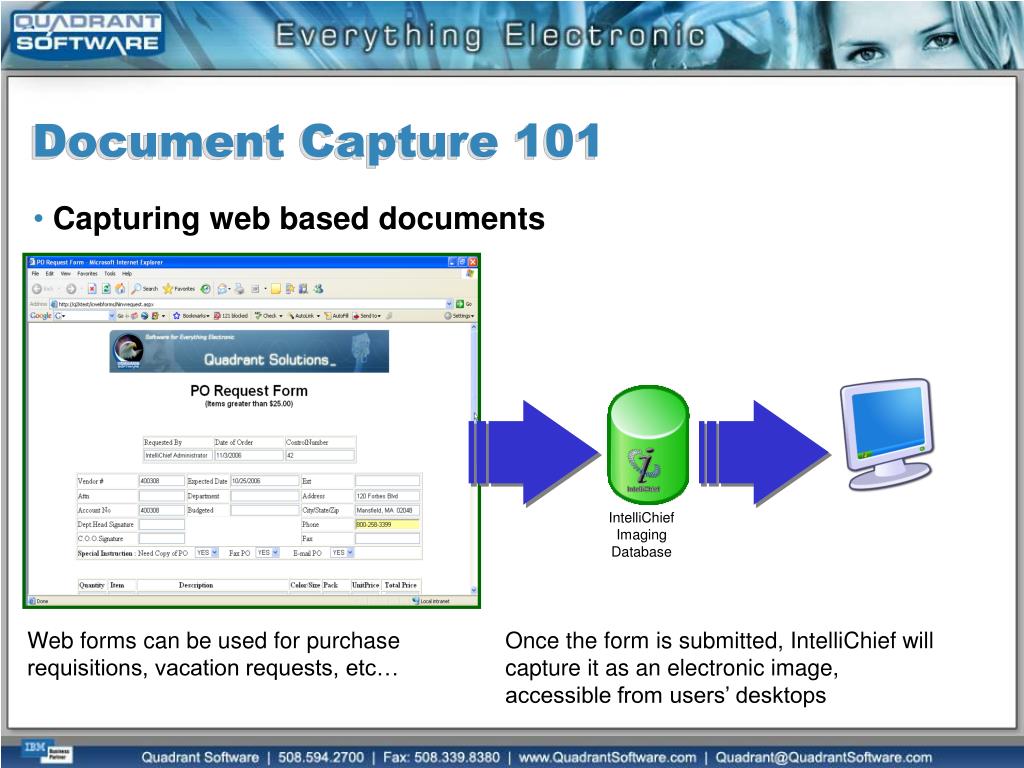Open the Edit menu

coord(50,274)
